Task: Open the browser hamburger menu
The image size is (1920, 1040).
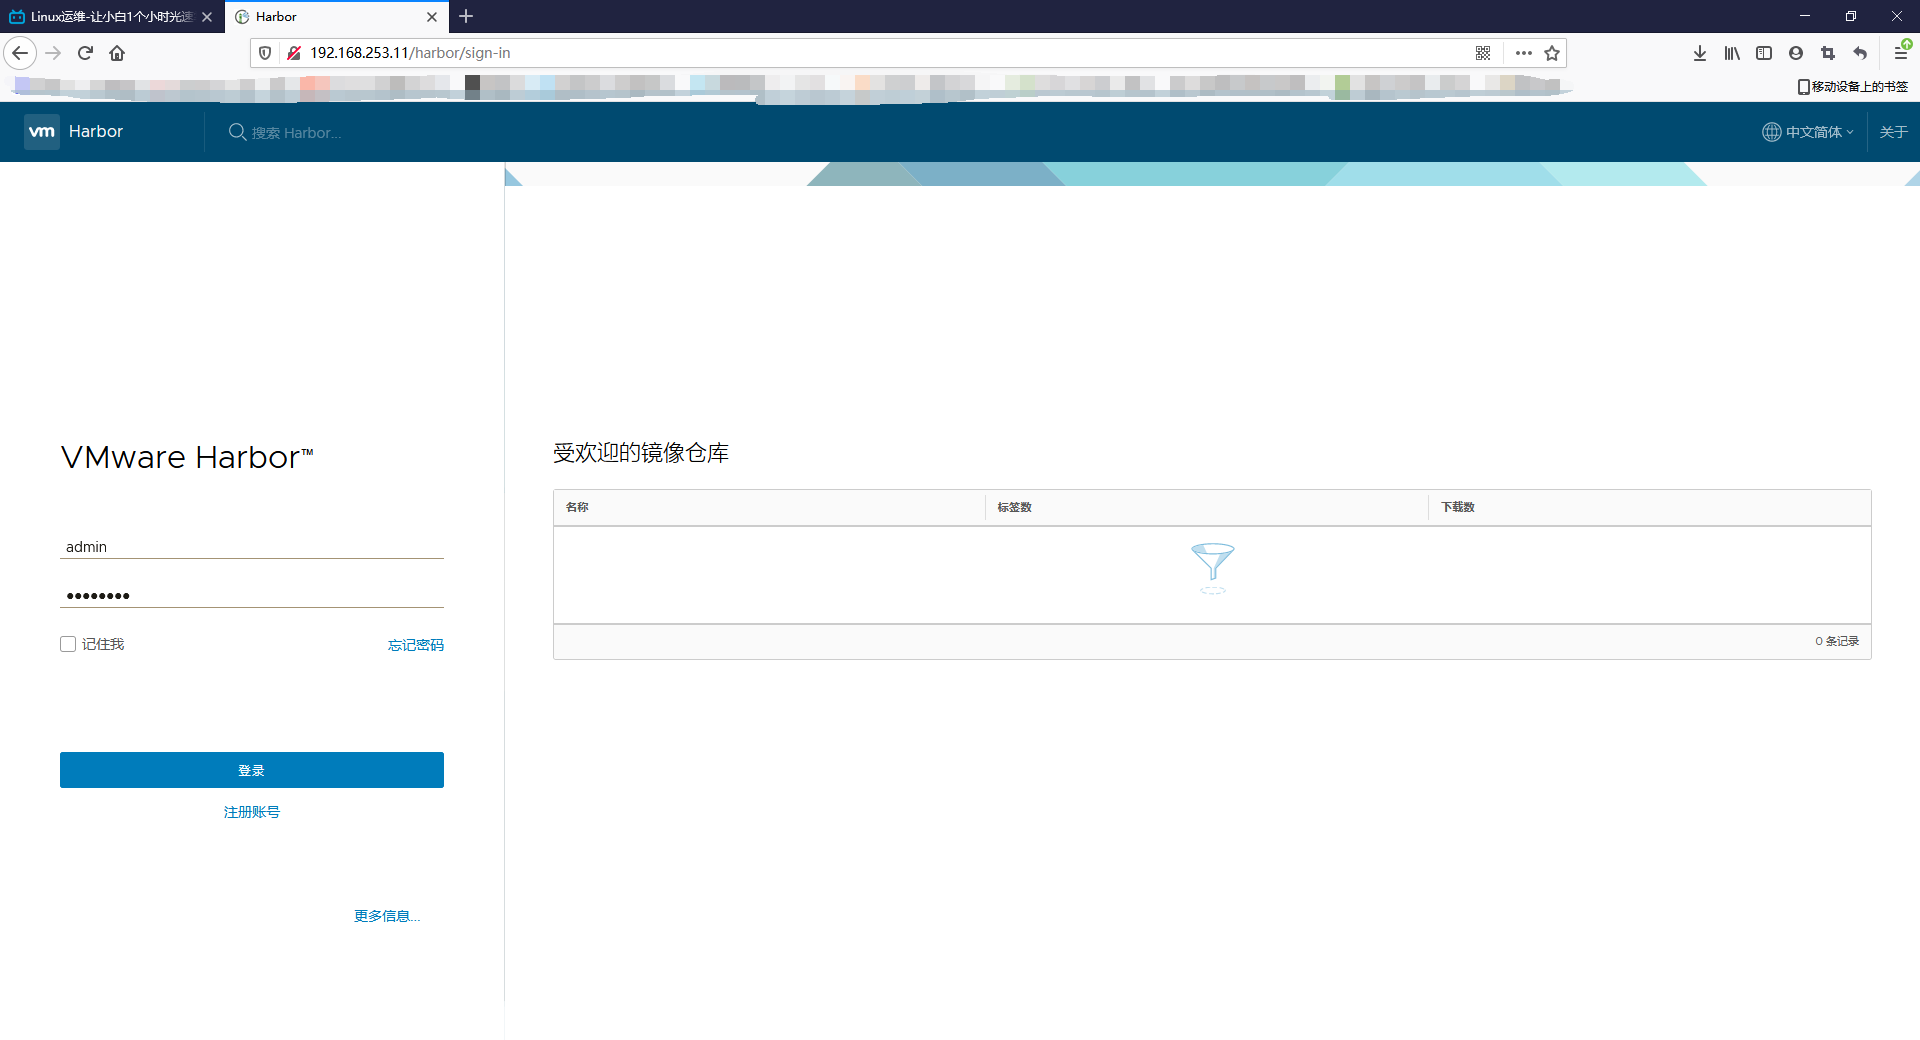Action: click(x=1901, y=53)
